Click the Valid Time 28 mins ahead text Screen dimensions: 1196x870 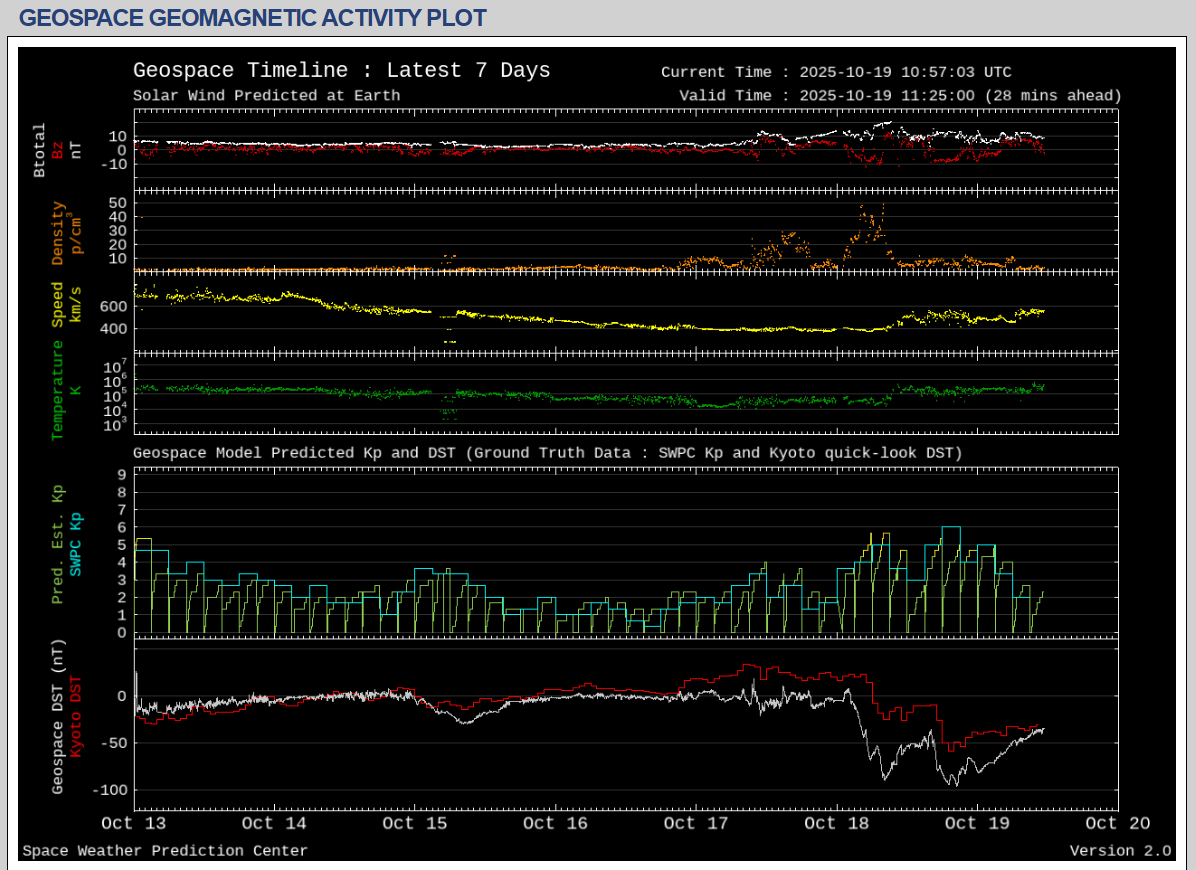tap(899, 96)
